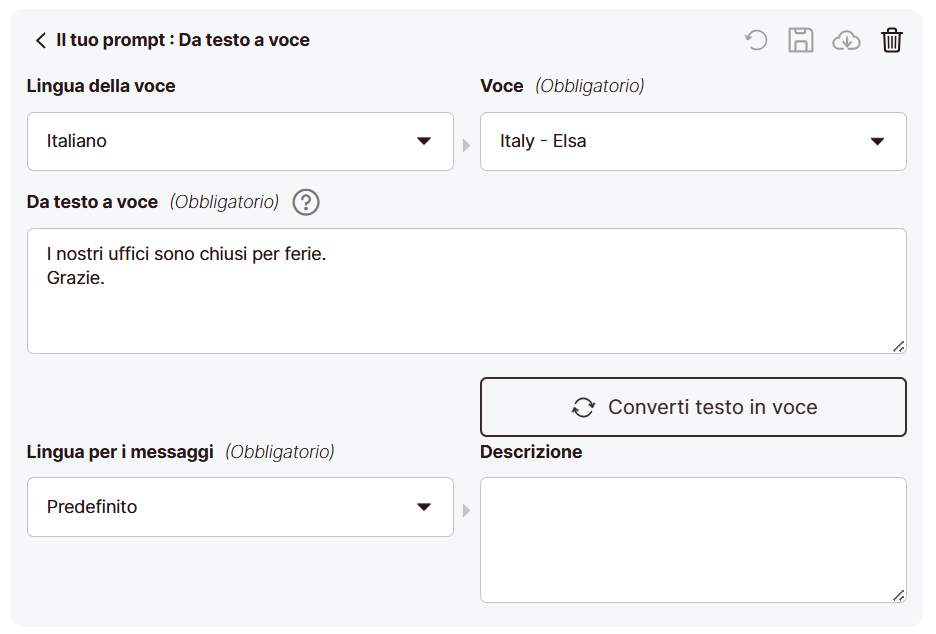Focus the empty Descrizione text box
This screenshot has width=936, height=634.
click(x=693, y=540)
